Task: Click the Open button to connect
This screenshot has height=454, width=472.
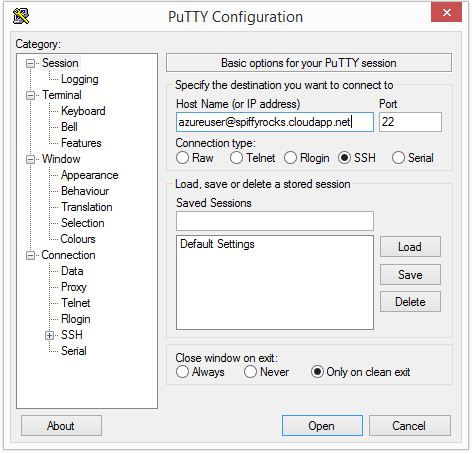Action: click(x=322, y=426)
